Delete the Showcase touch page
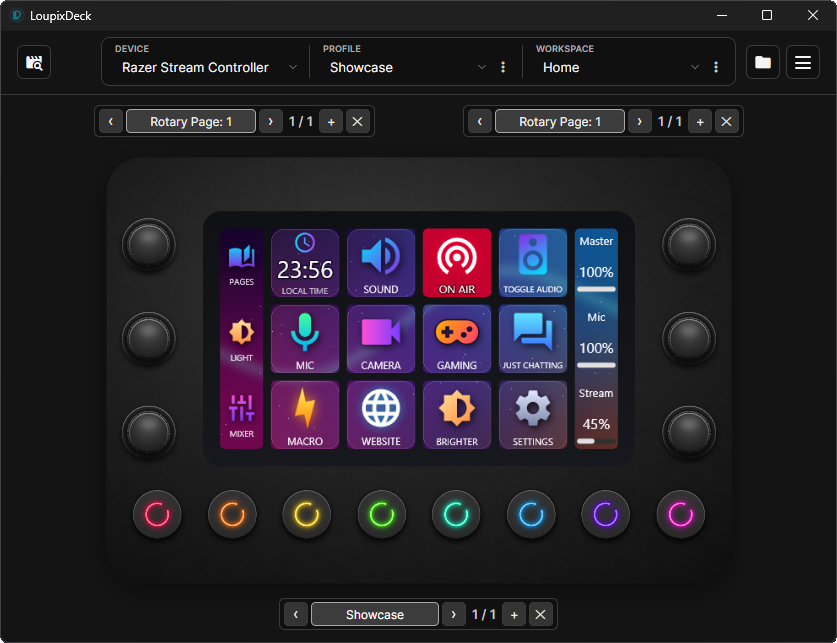 (x=540, y=614)
